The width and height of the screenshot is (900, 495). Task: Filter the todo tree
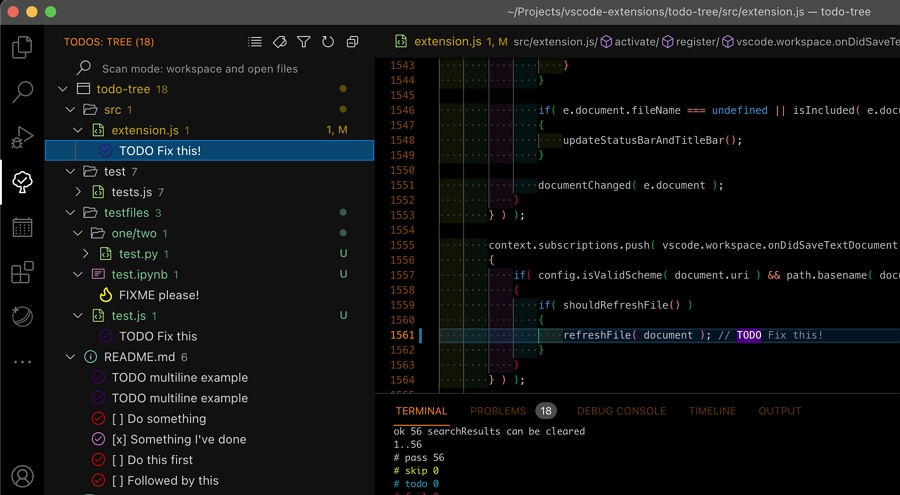click(x=304, y=41)
